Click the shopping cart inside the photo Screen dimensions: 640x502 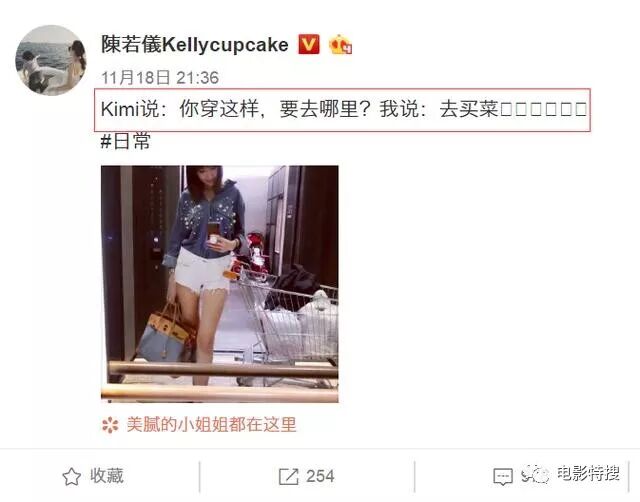289,322
